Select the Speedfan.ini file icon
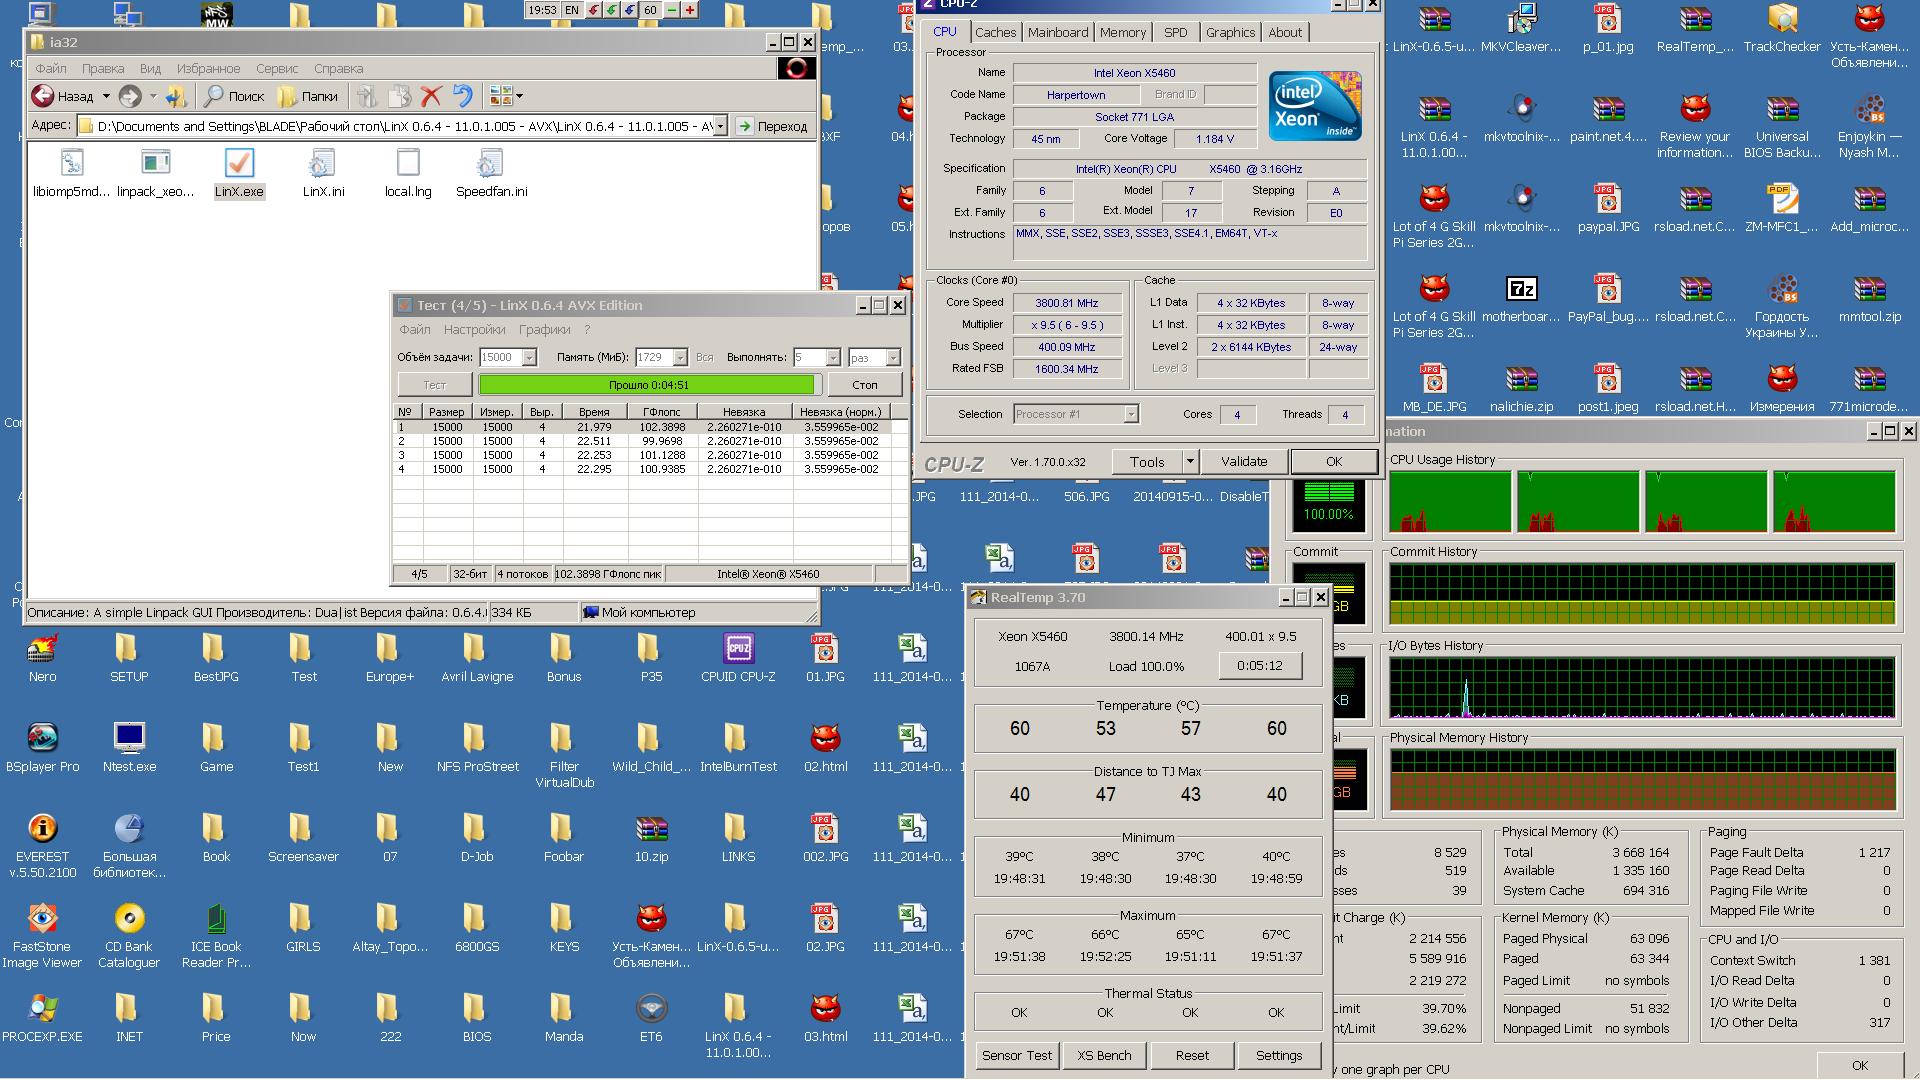Image resolution: width=1920 pixels, height=1080 pixels. pos(490,165)
